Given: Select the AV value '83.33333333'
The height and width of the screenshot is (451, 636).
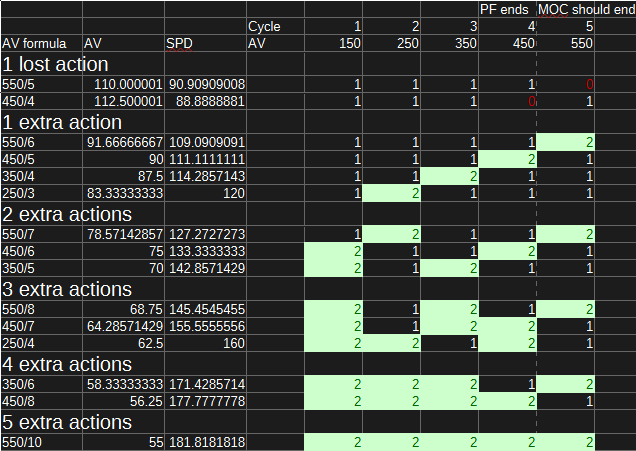Looking at the screenshot, I should coord(123,193).
